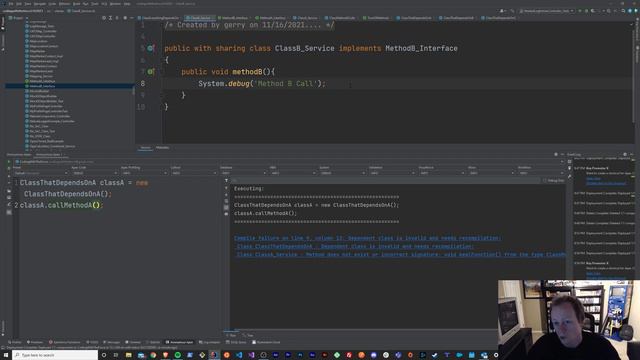Screen dimensions: 640x360
Task: Open the Apex Profiling log level dropdown
Action: (x=144, y=173)
